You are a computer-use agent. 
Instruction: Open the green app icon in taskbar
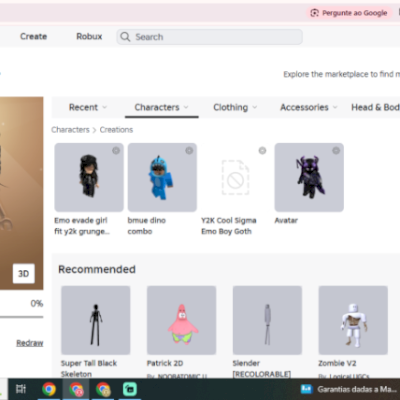coord(130,389)
